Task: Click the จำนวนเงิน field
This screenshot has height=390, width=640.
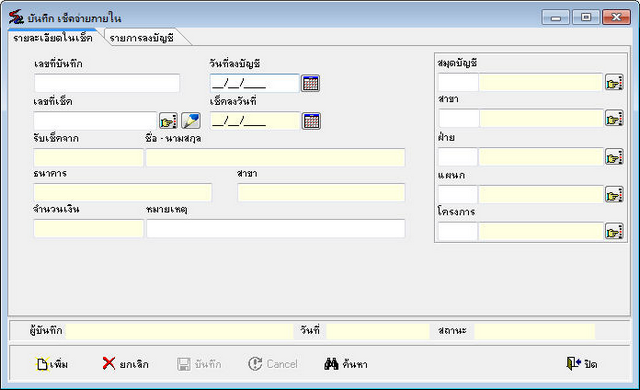Action: click(x=89, y=228)
